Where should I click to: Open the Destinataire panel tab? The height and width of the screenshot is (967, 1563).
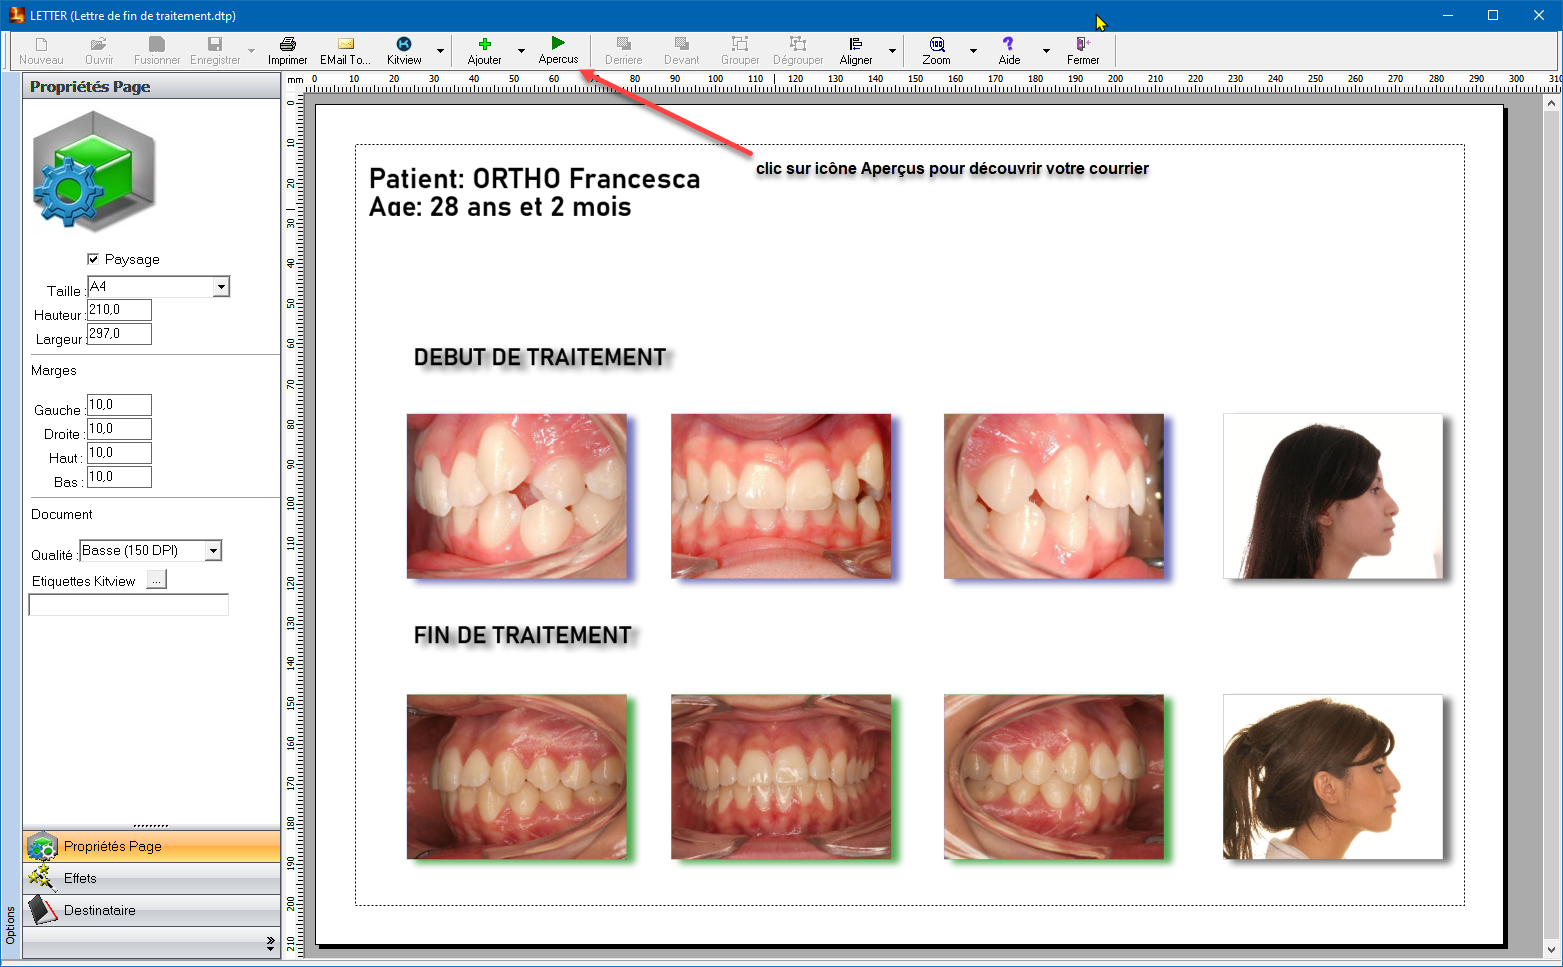click(99, 910)
